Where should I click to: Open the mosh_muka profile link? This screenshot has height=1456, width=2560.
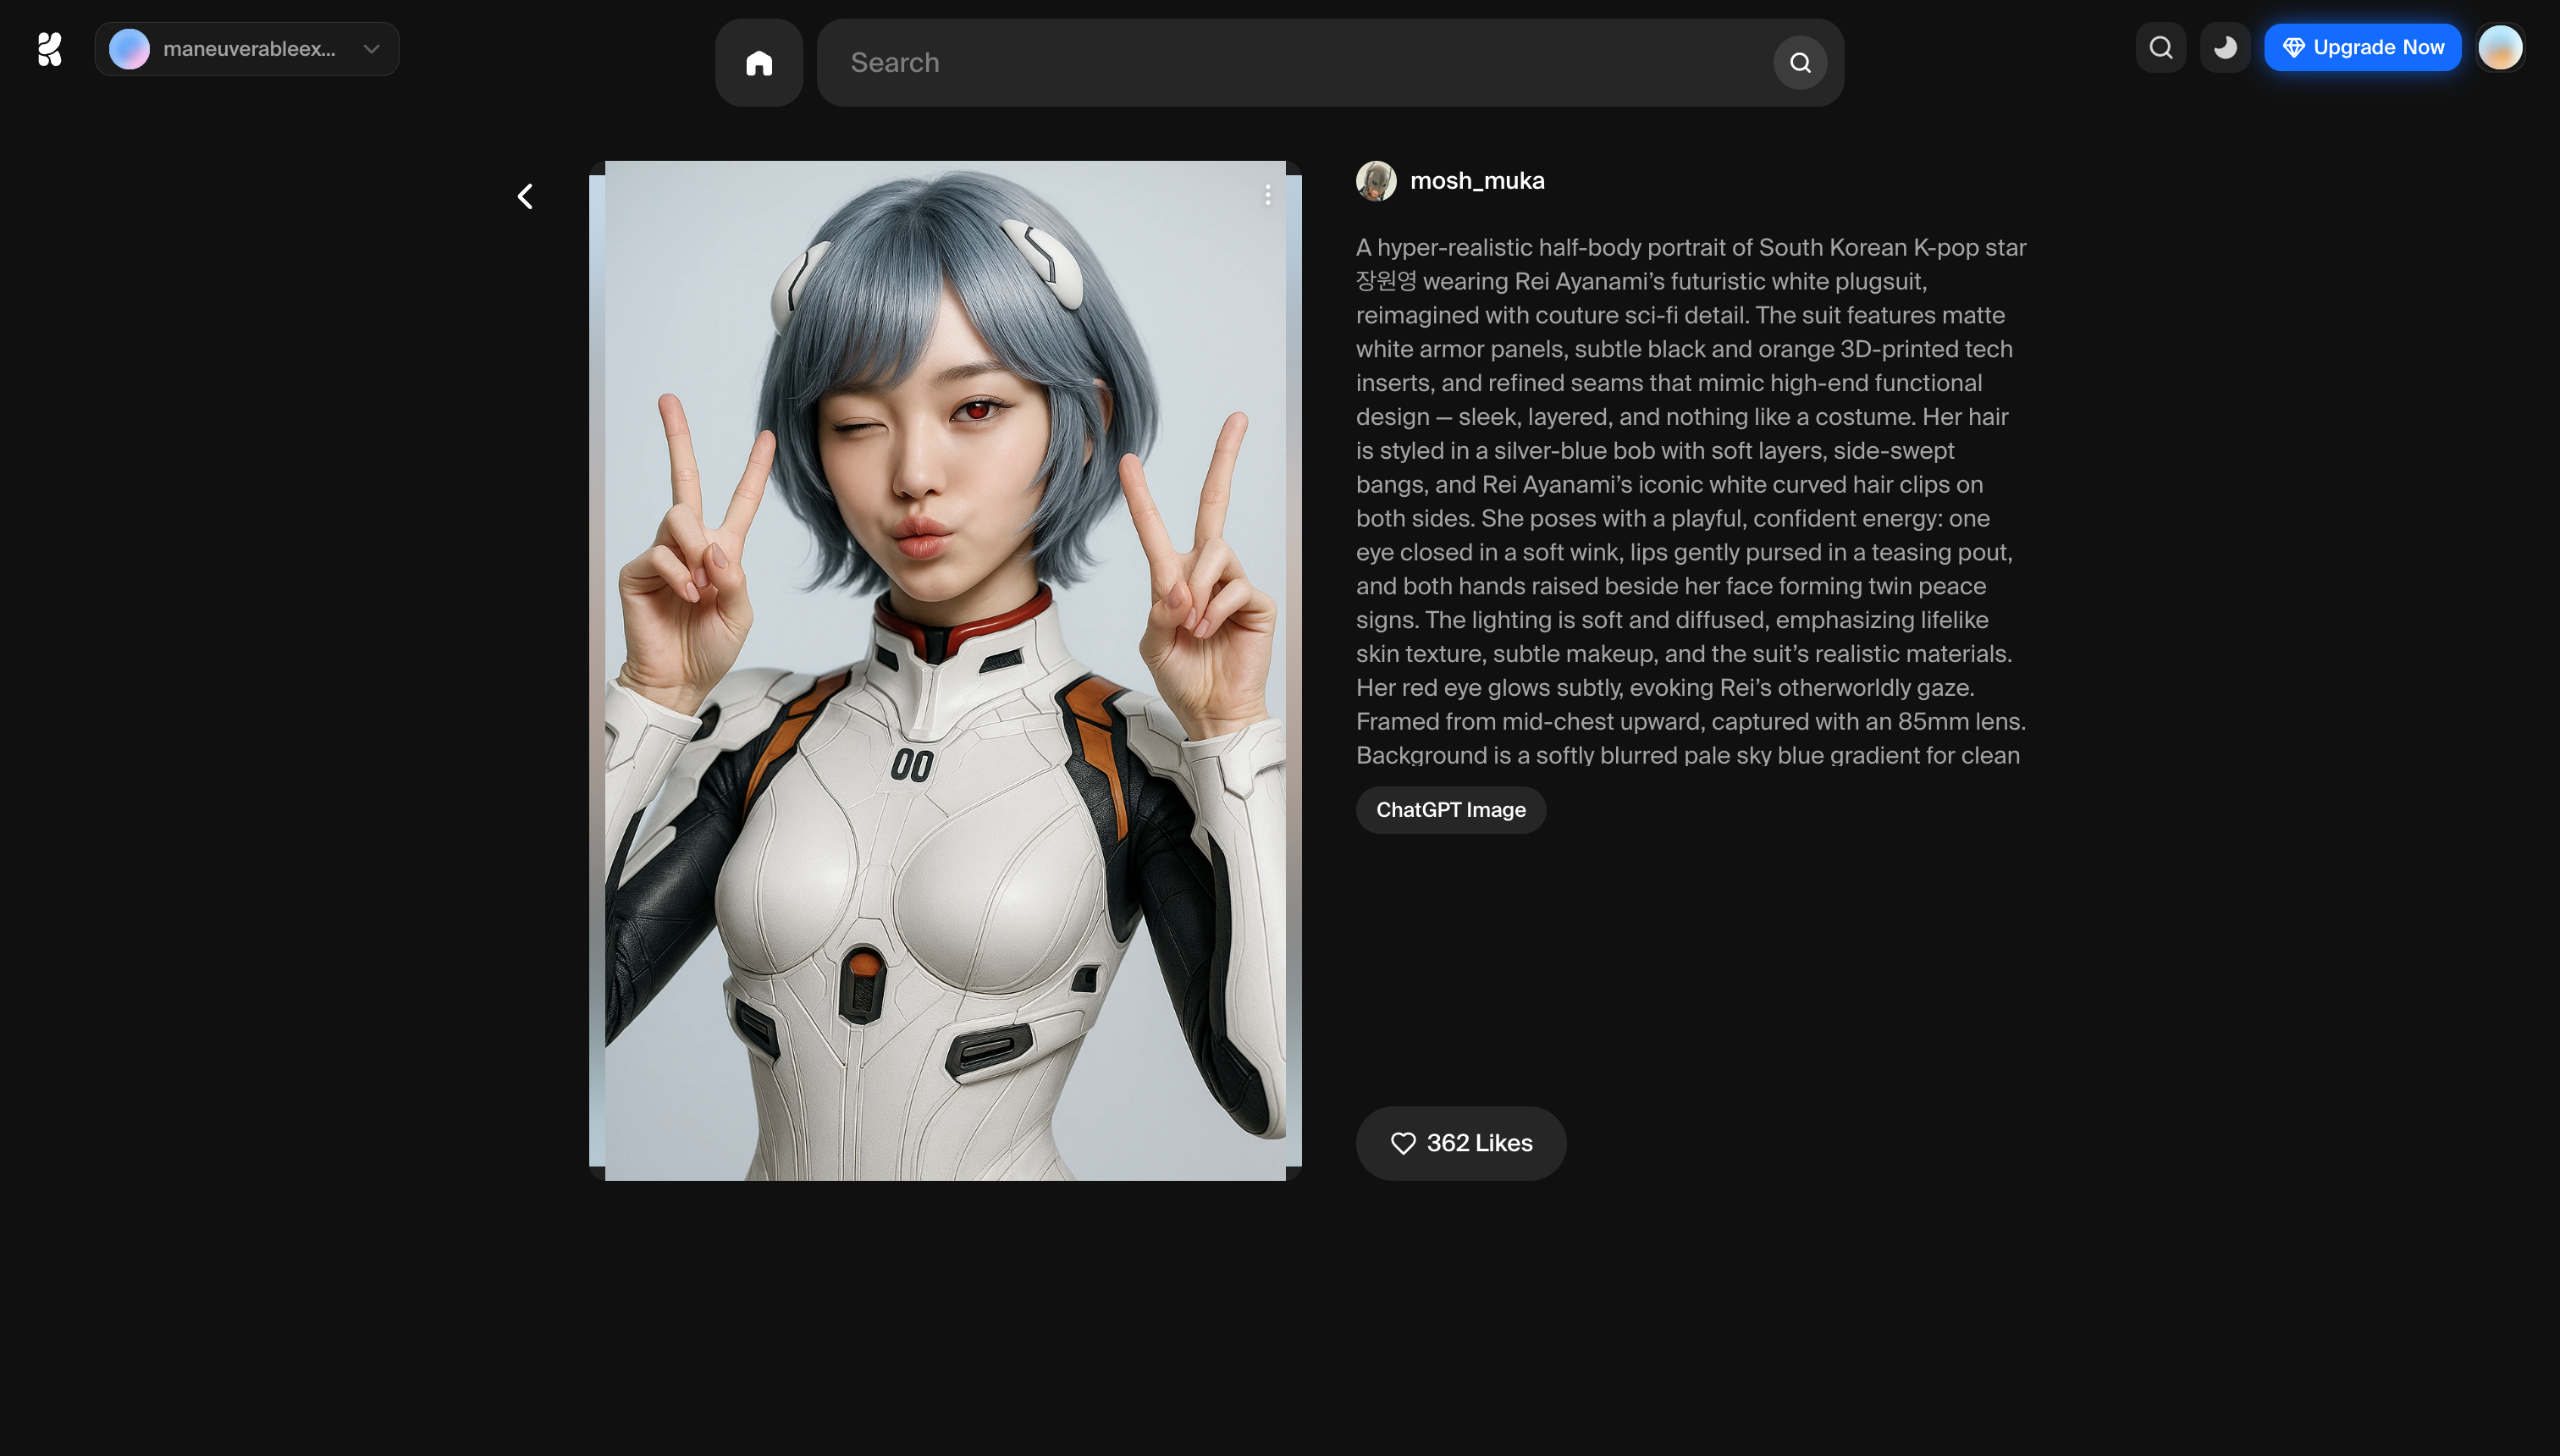tap(1477, 181)
